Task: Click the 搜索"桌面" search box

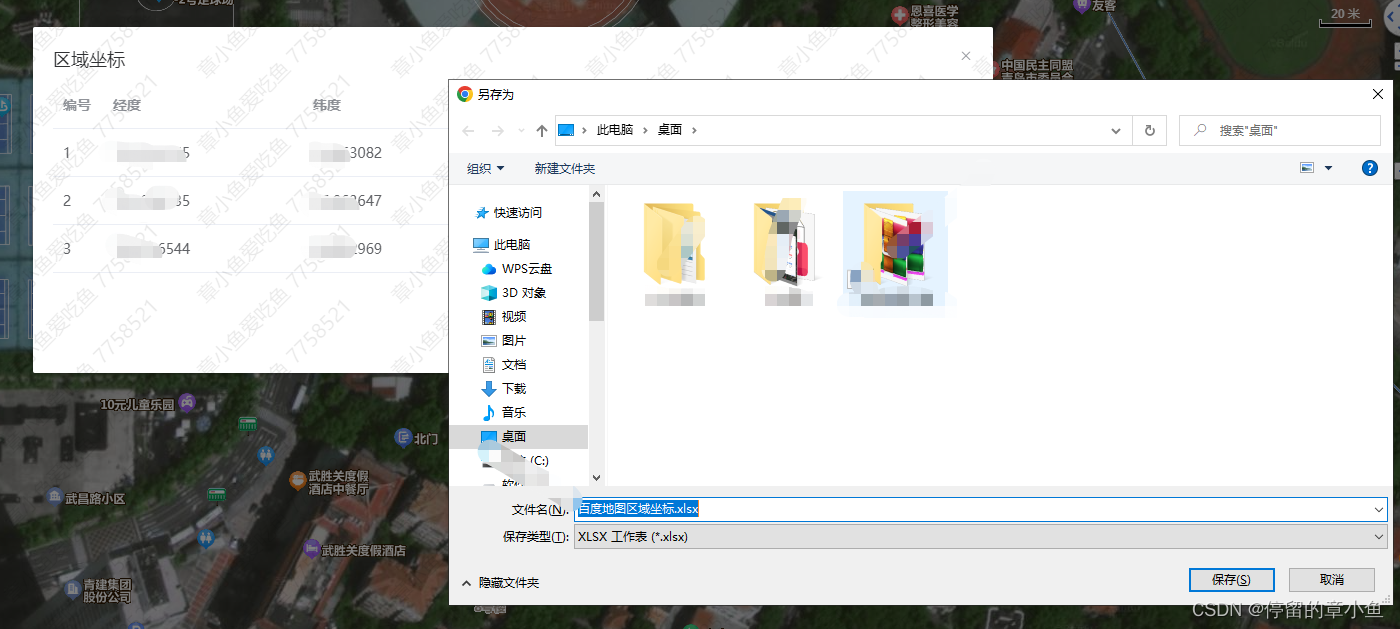Action: coord(1280,130)
